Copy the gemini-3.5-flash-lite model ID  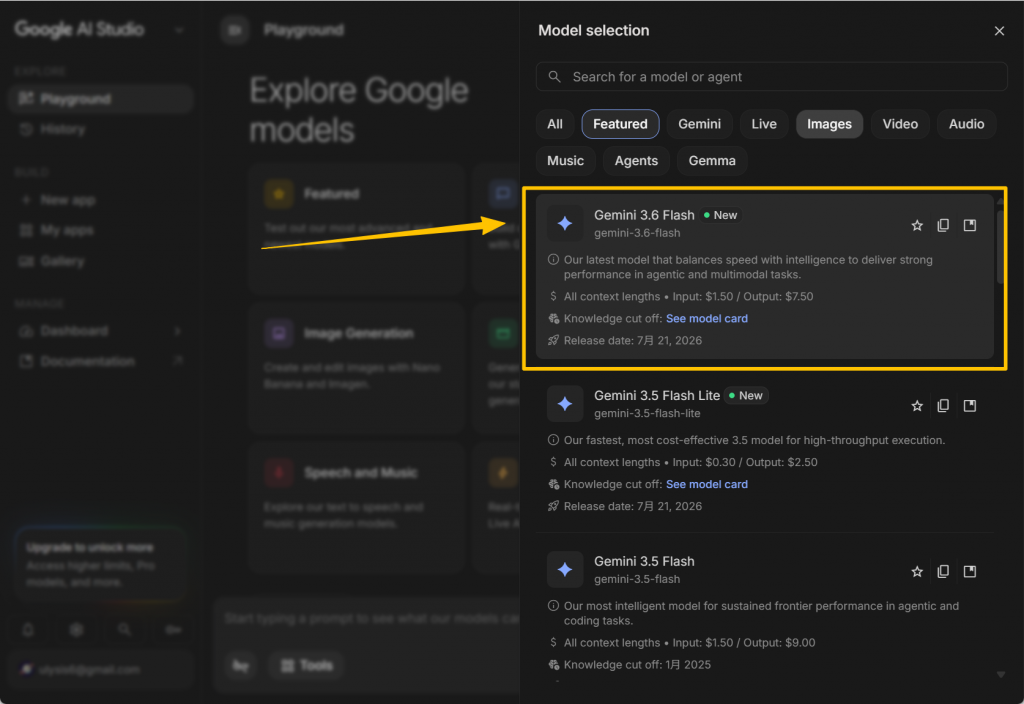coord(943,406)
